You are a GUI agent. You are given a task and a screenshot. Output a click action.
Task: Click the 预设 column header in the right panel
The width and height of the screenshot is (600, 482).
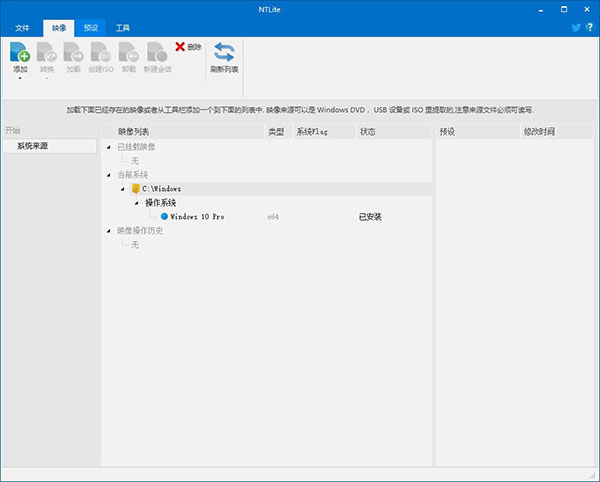(478, 132)
